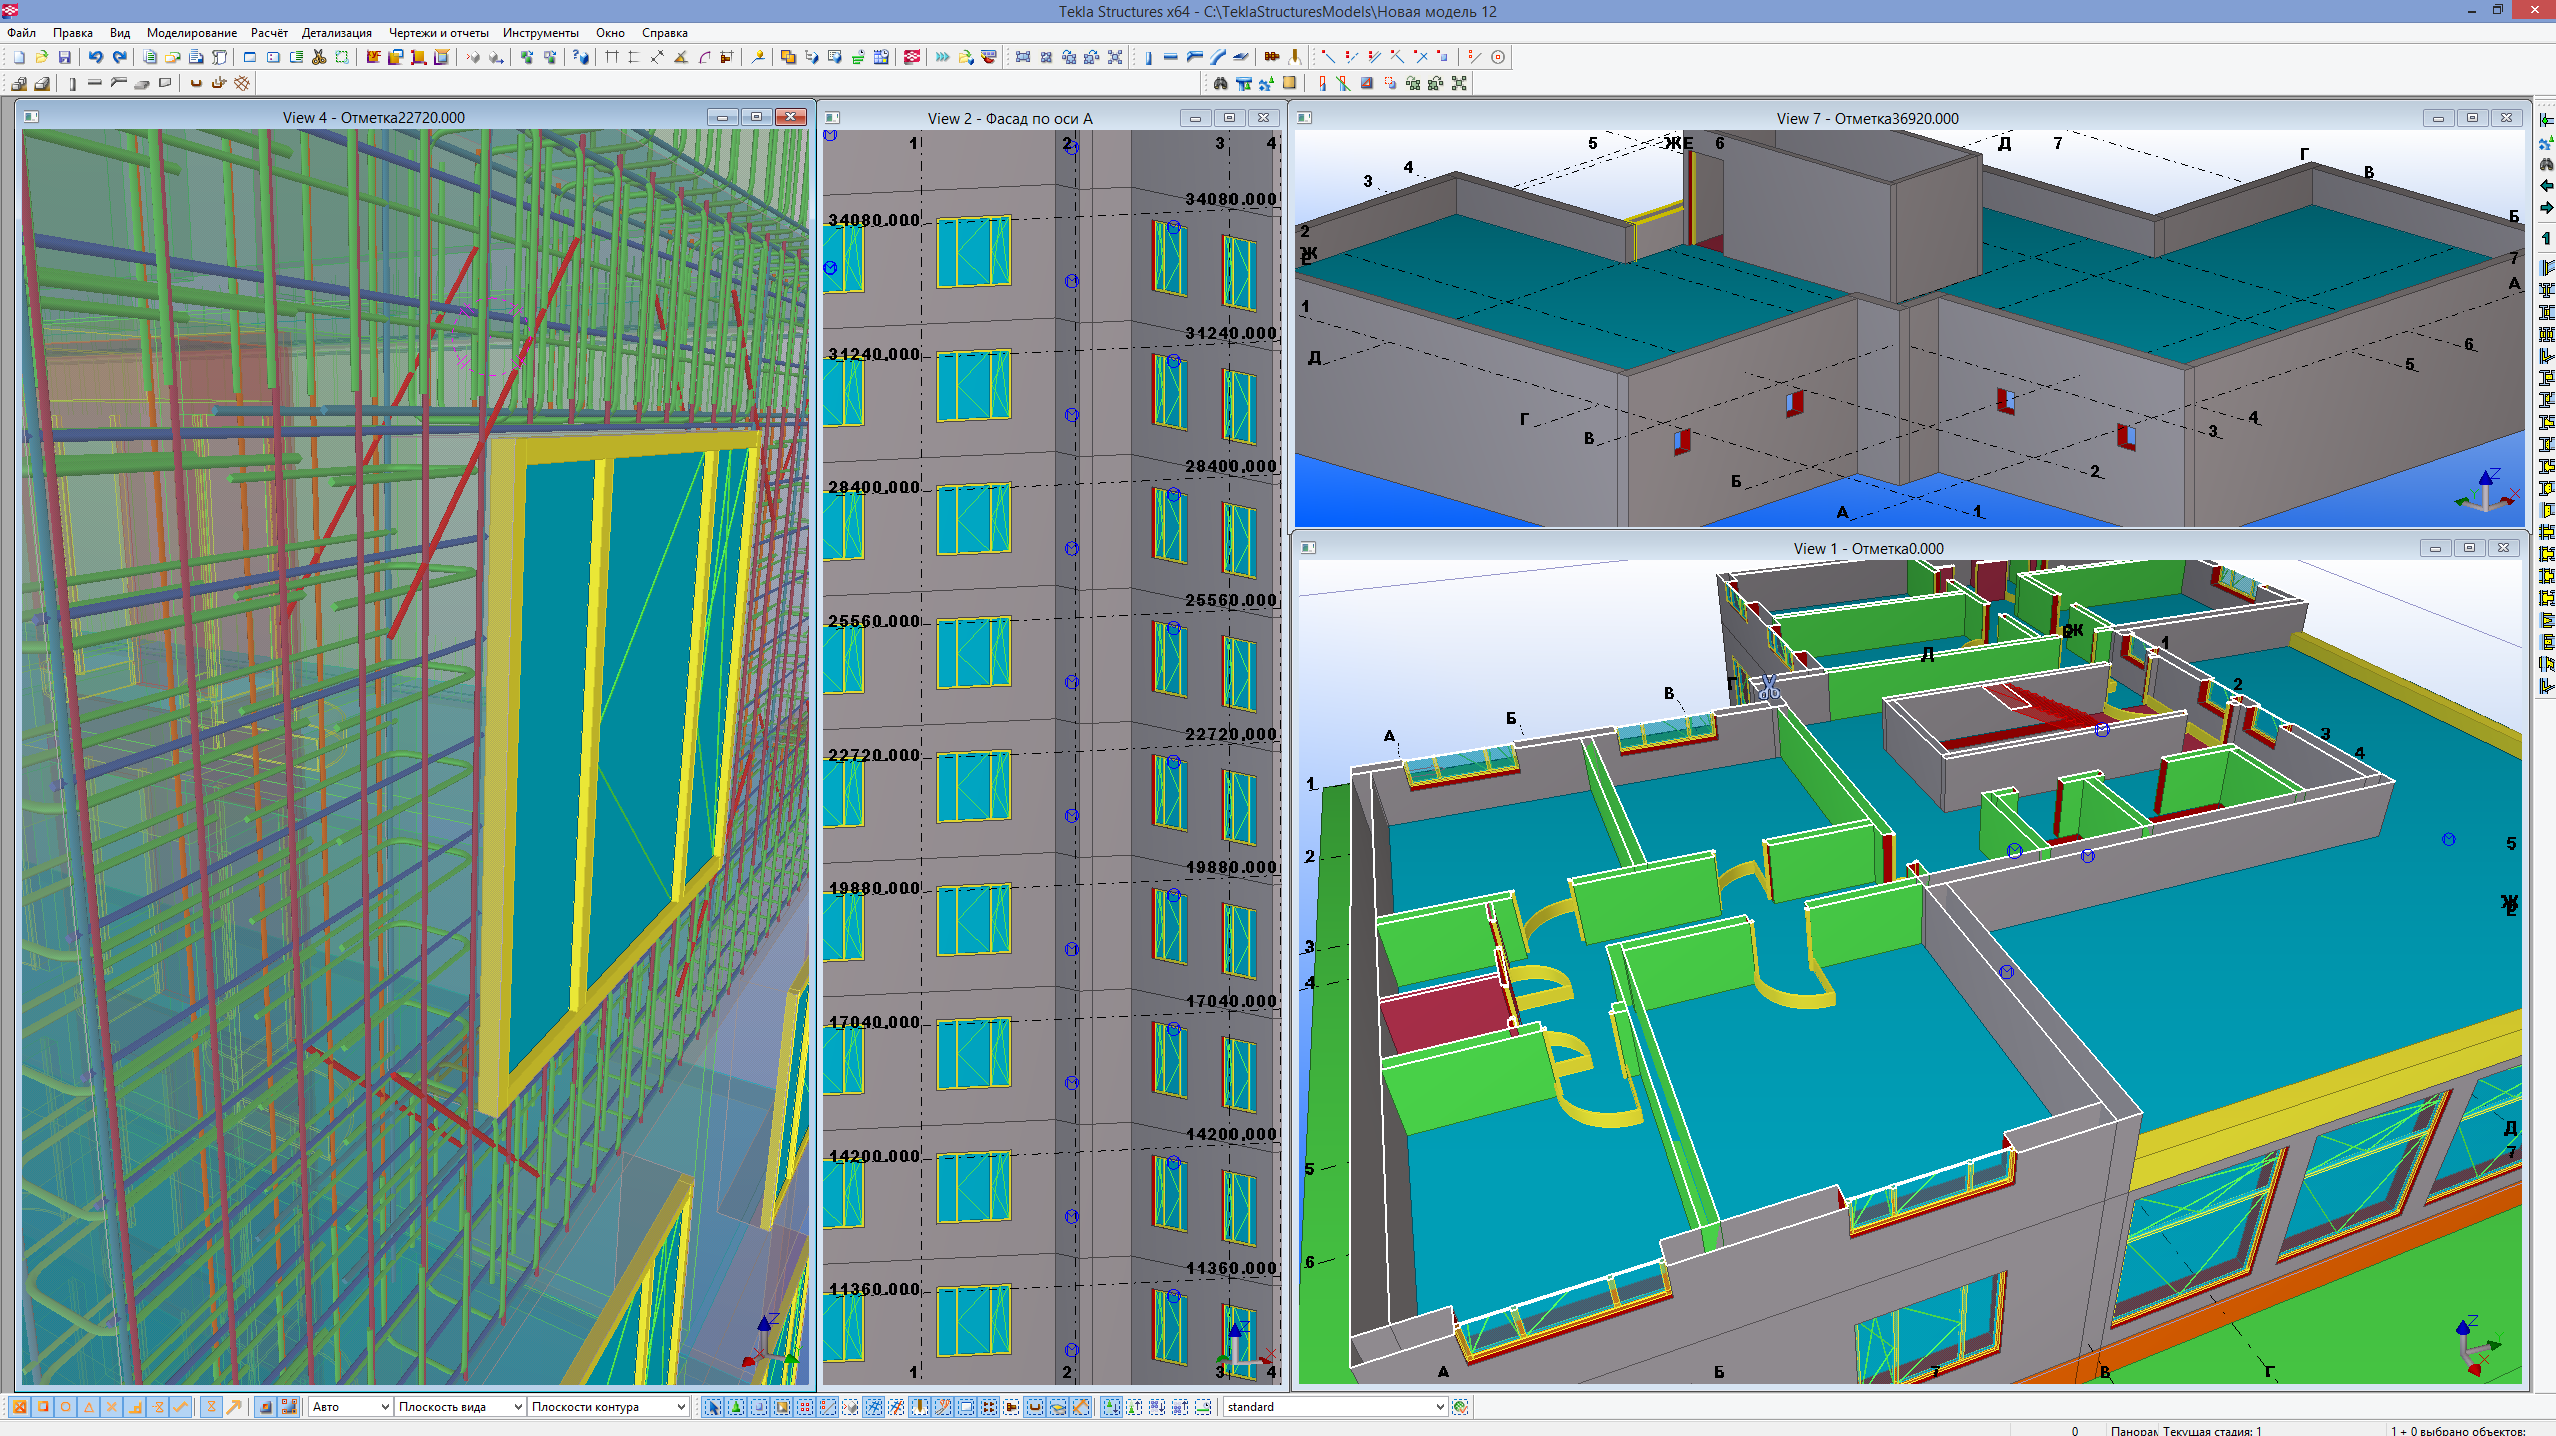Open the standard selection filter dropdown
The height and width of the screenshot is (1436, 2556).
coord(1440,1407)
